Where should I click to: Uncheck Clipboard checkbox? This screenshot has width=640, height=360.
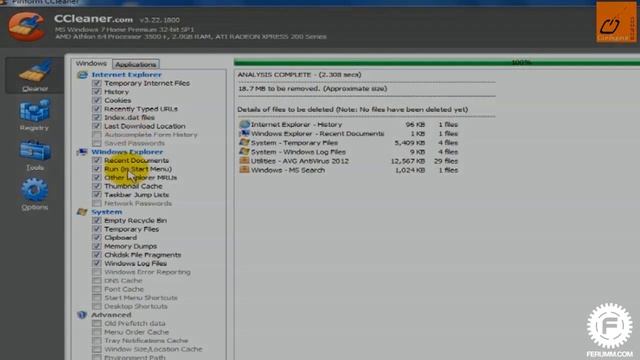click(x=97, y=238)
